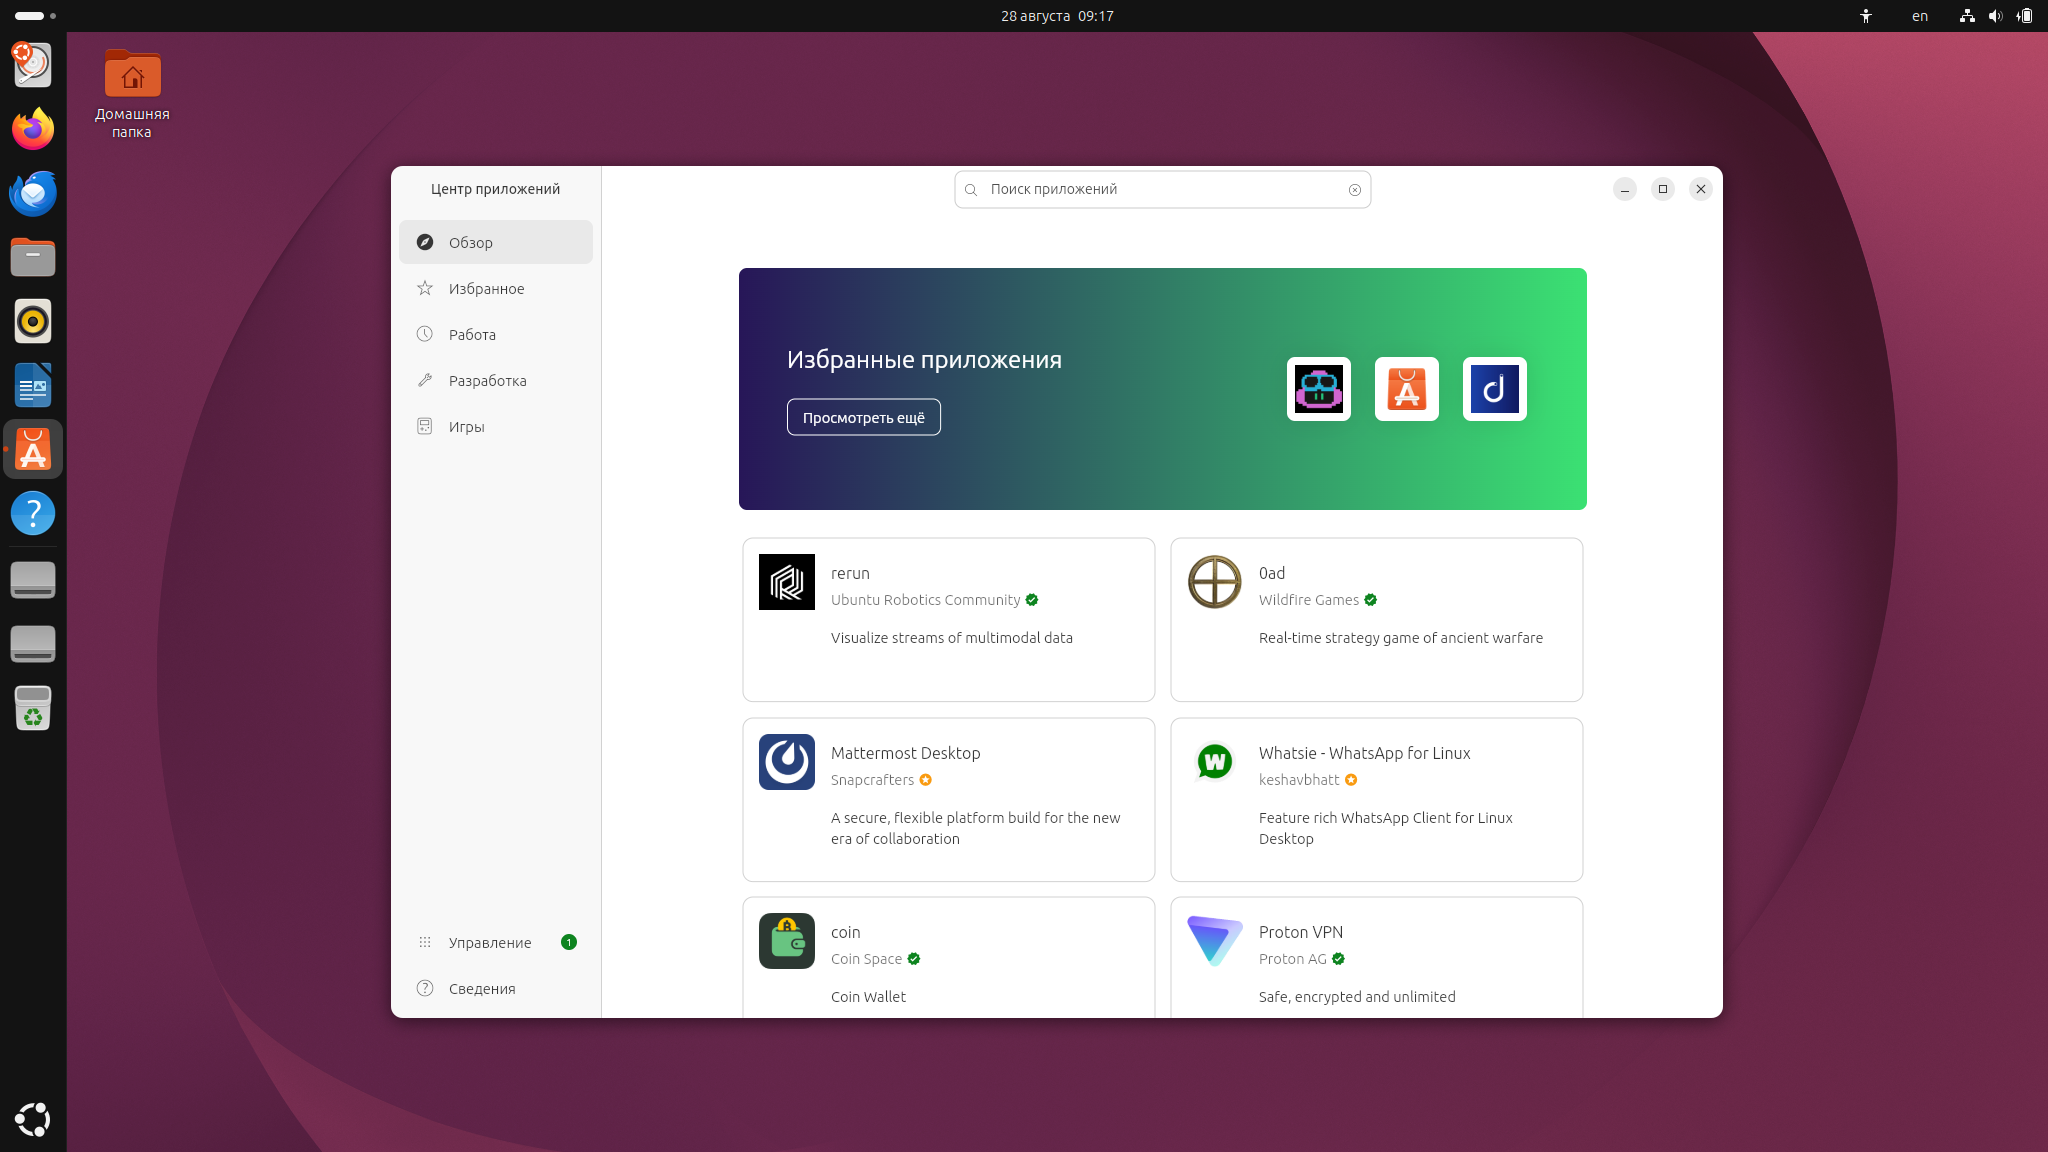Click the network icon in the top bar
The height and width of the screenshot is (1152, 2048).
(x=1967, y=16)
